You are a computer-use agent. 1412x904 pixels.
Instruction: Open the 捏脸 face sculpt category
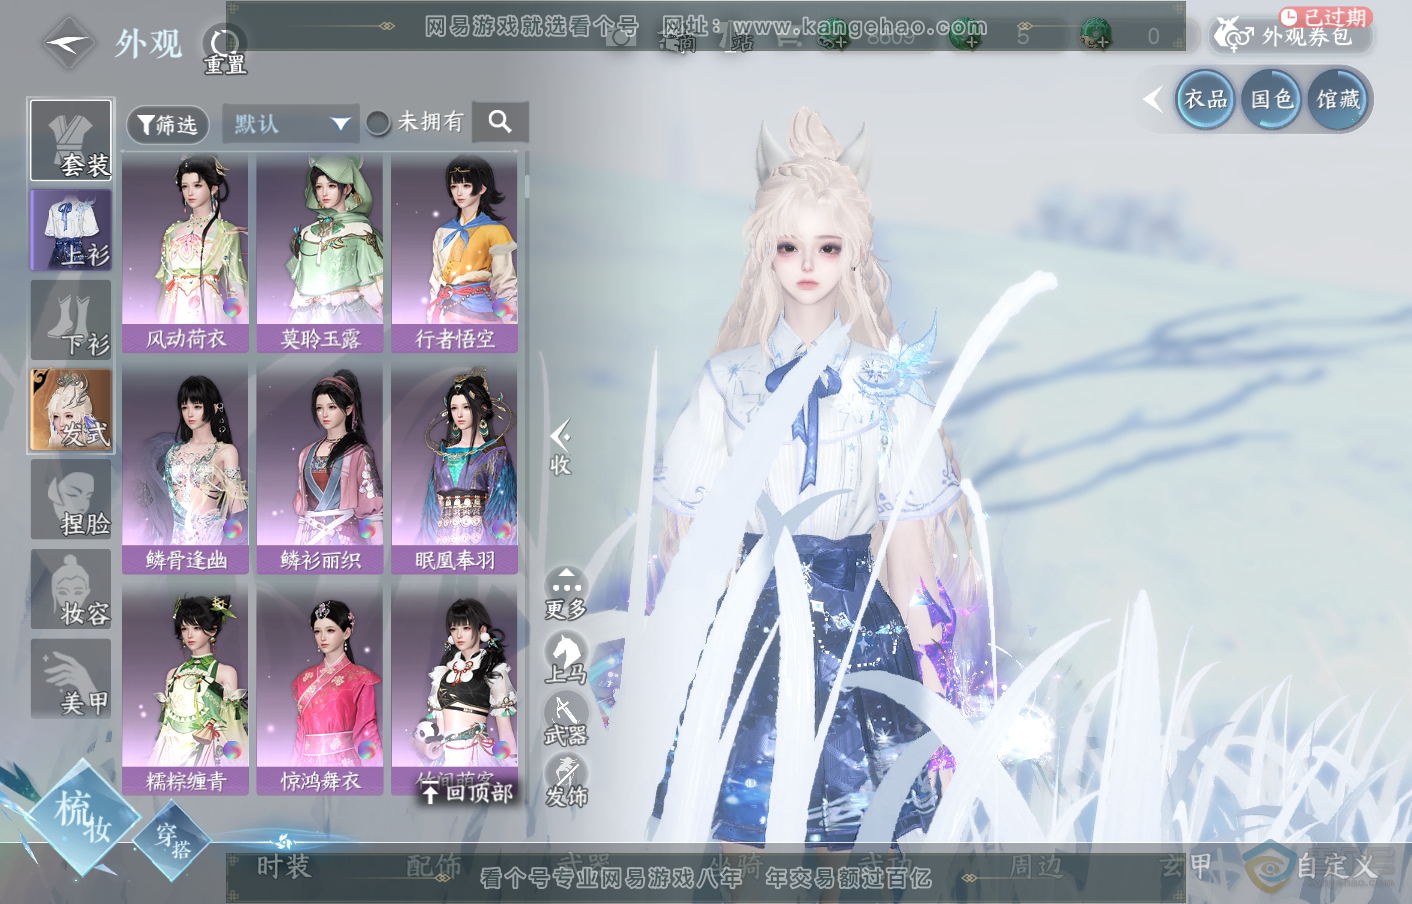[71, 500]
